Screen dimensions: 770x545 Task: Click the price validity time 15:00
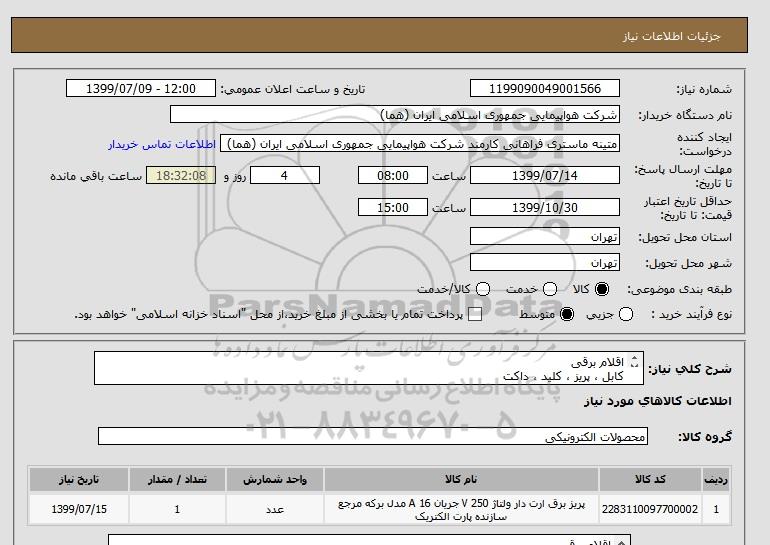pyautogui.click(x=393, y=207)
